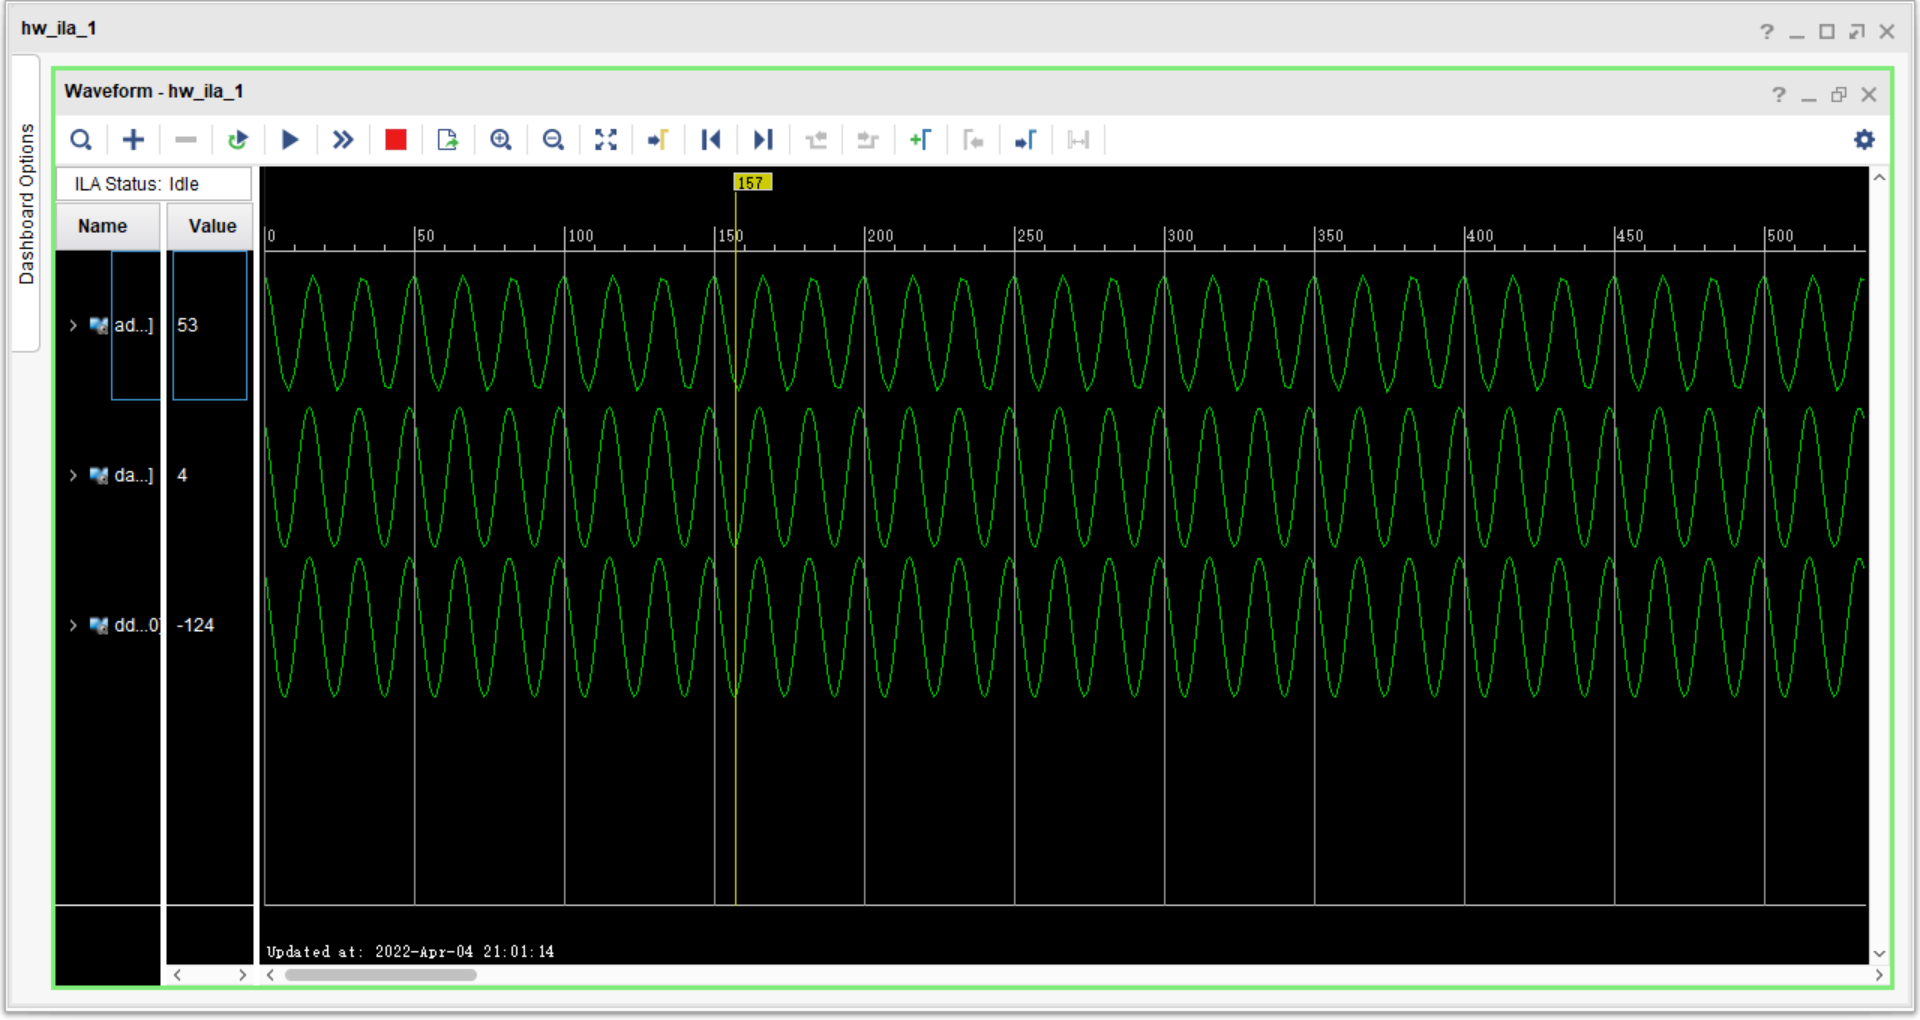Open the waveform settings gear
The height and width of the screenshot is (1020, 1920).
1864,139
